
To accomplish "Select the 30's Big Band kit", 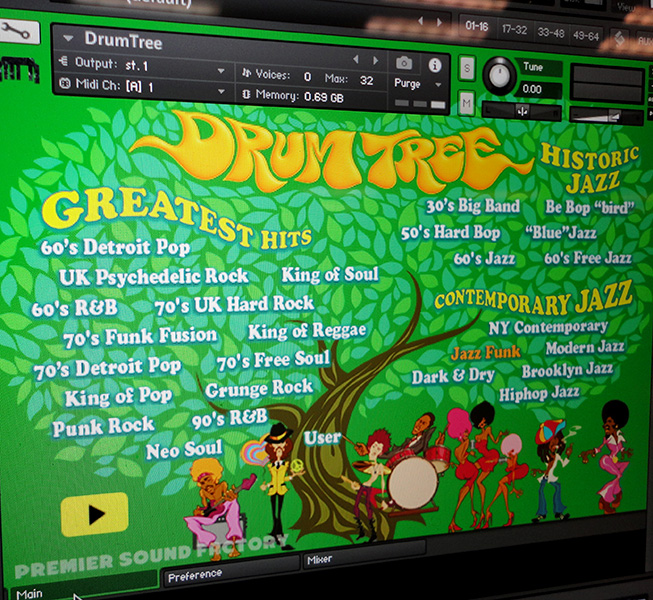I will (473, 206).
